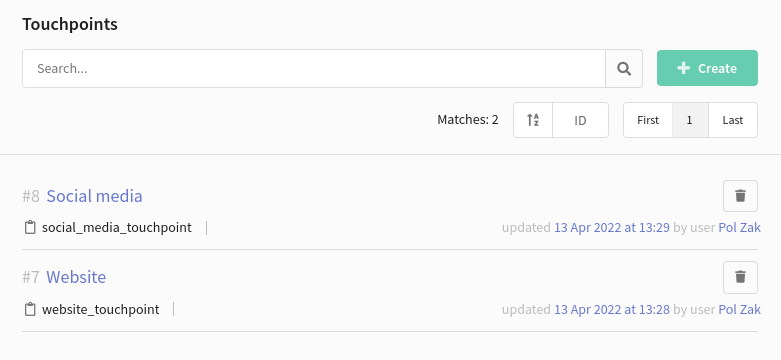781x360 pixels.
Task: Sort the list by ID
Action: tap(580, 120)
